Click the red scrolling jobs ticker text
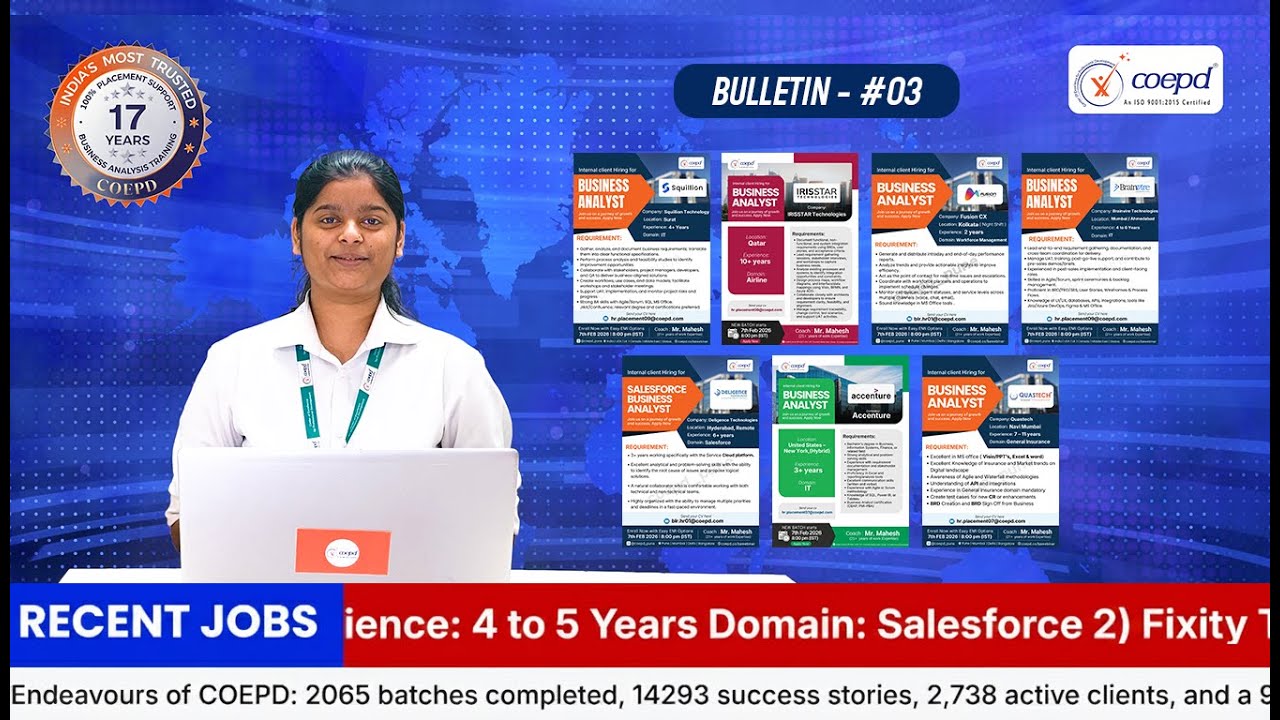The height and width of the screenshot is (720, 1280). [806, 625]
